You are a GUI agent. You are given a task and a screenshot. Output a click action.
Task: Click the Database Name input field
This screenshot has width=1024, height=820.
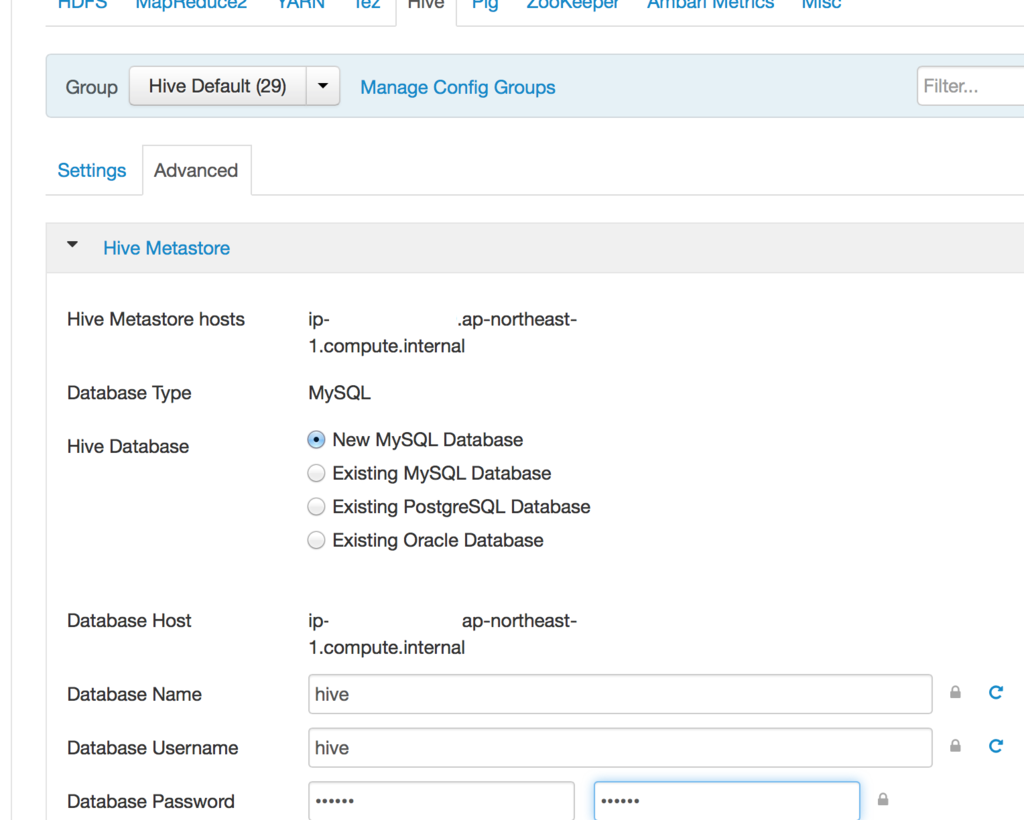(x=620, y=694)
